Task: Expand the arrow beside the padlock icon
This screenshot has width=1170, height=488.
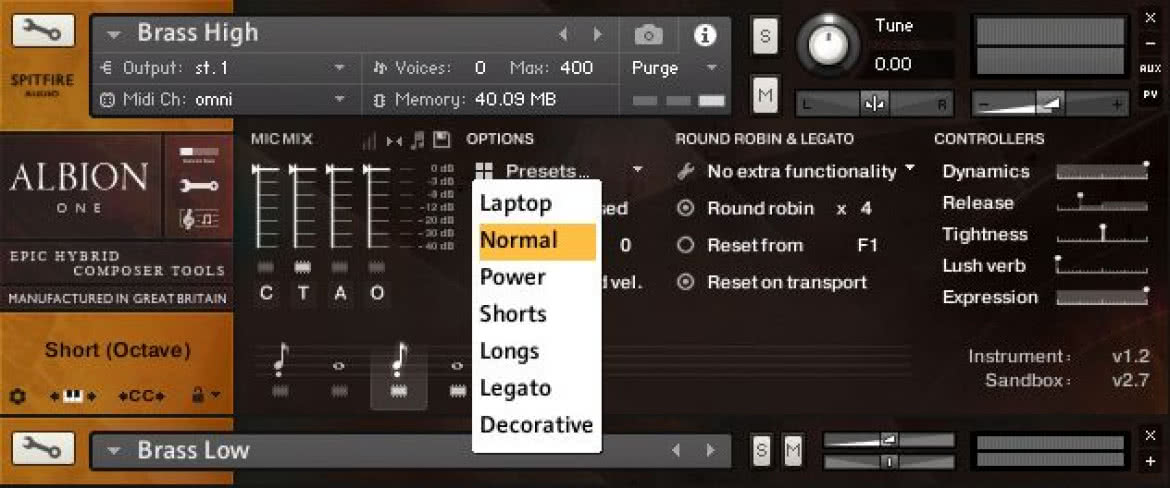Action: pos(216,395)
